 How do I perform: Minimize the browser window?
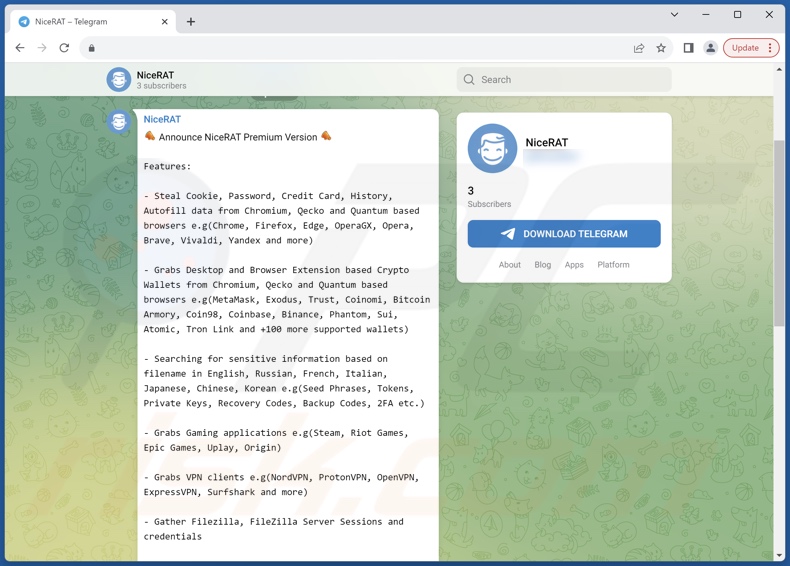pos(706,15)
